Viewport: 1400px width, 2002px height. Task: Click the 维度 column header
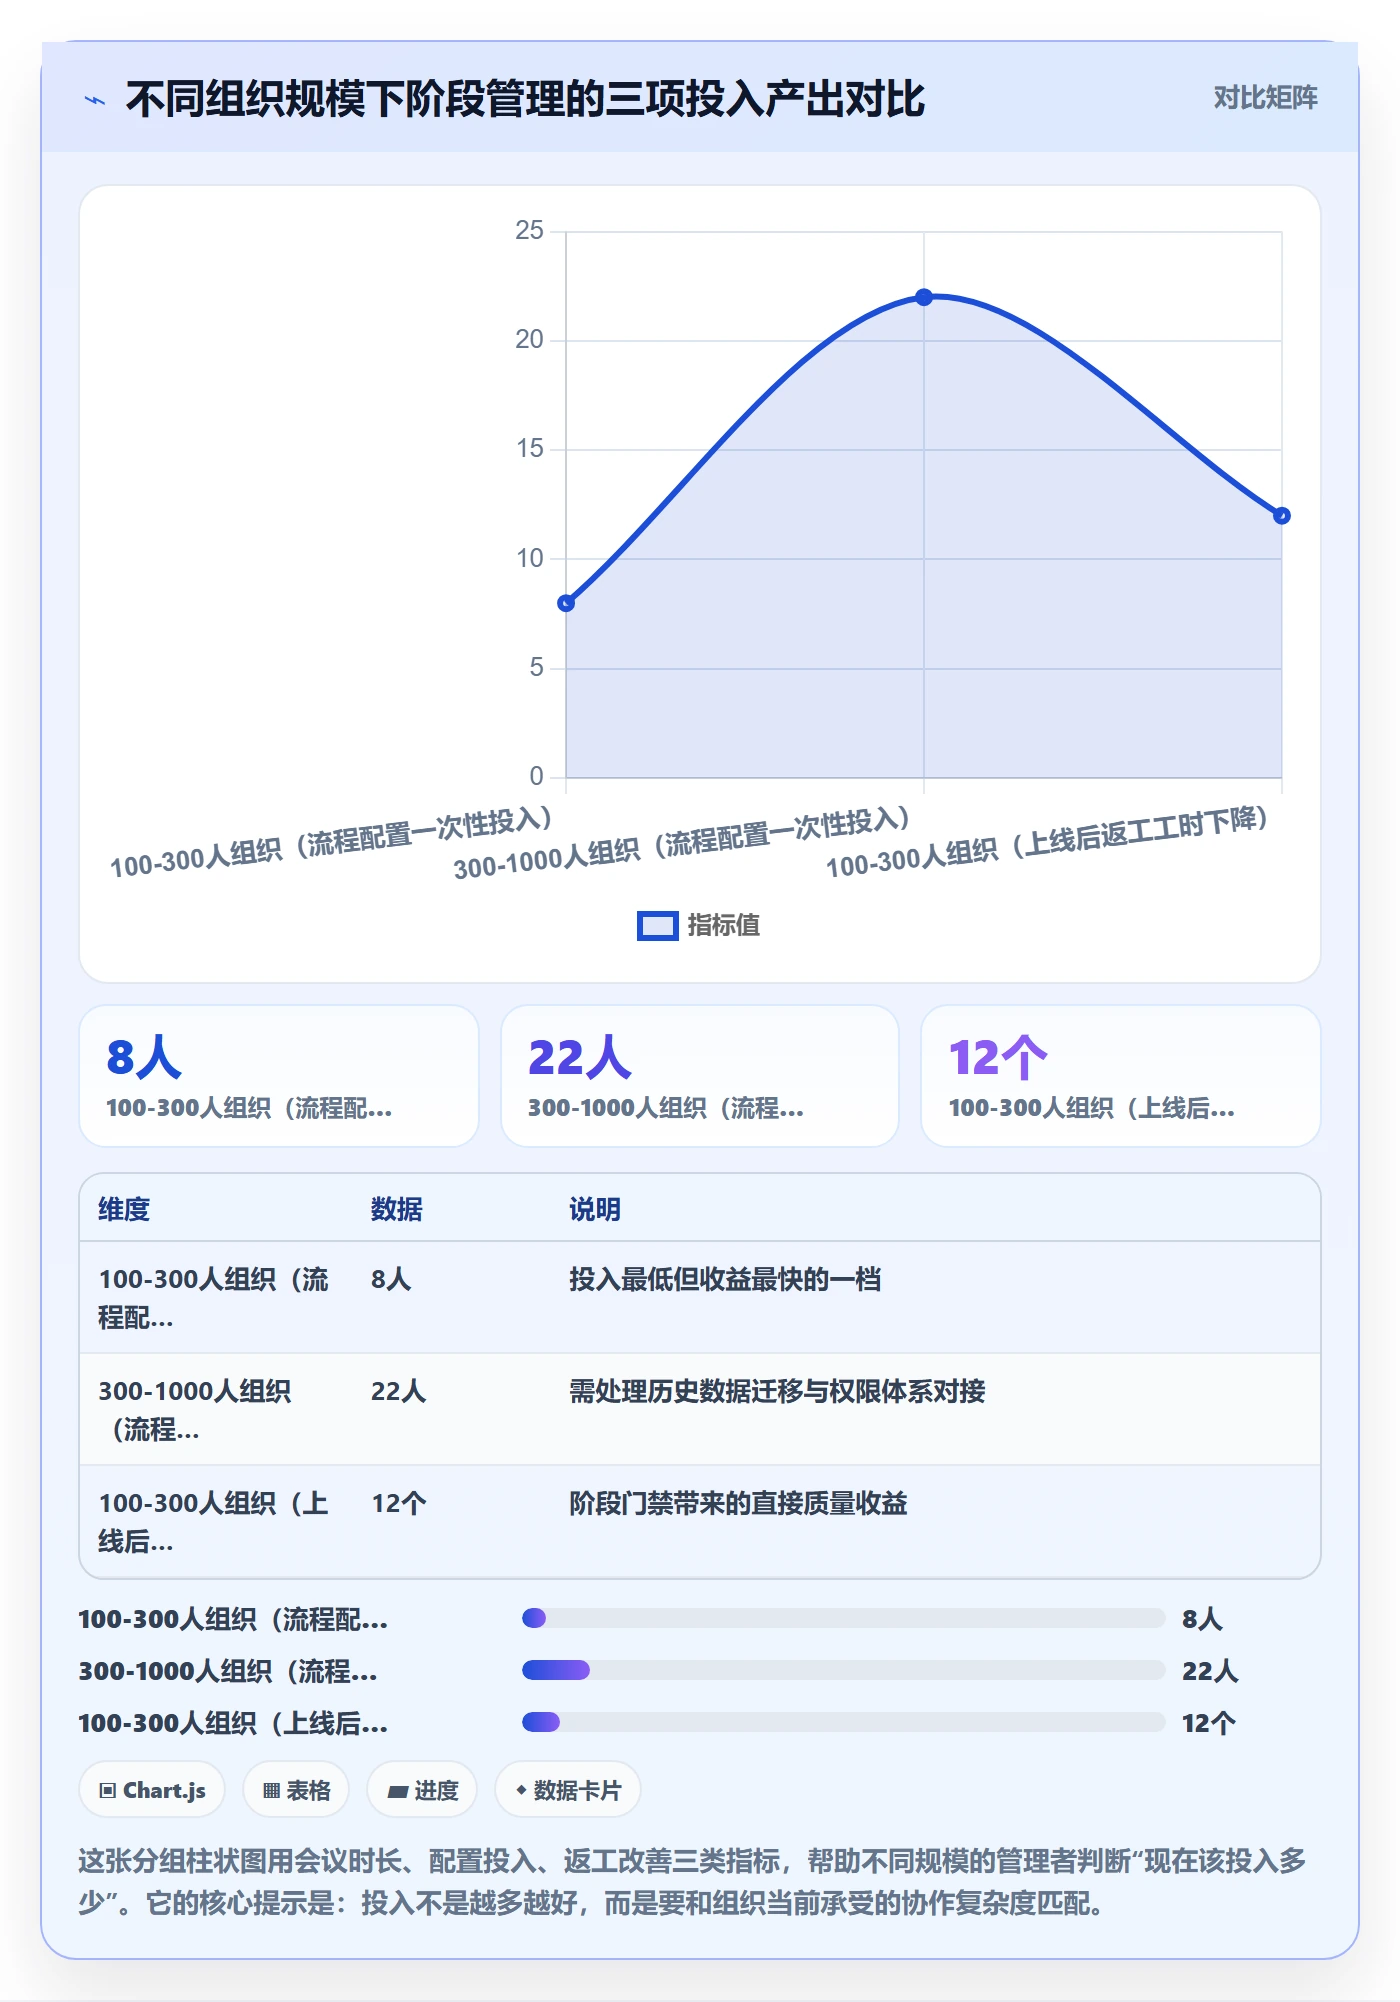click(x=124, y=1209)
